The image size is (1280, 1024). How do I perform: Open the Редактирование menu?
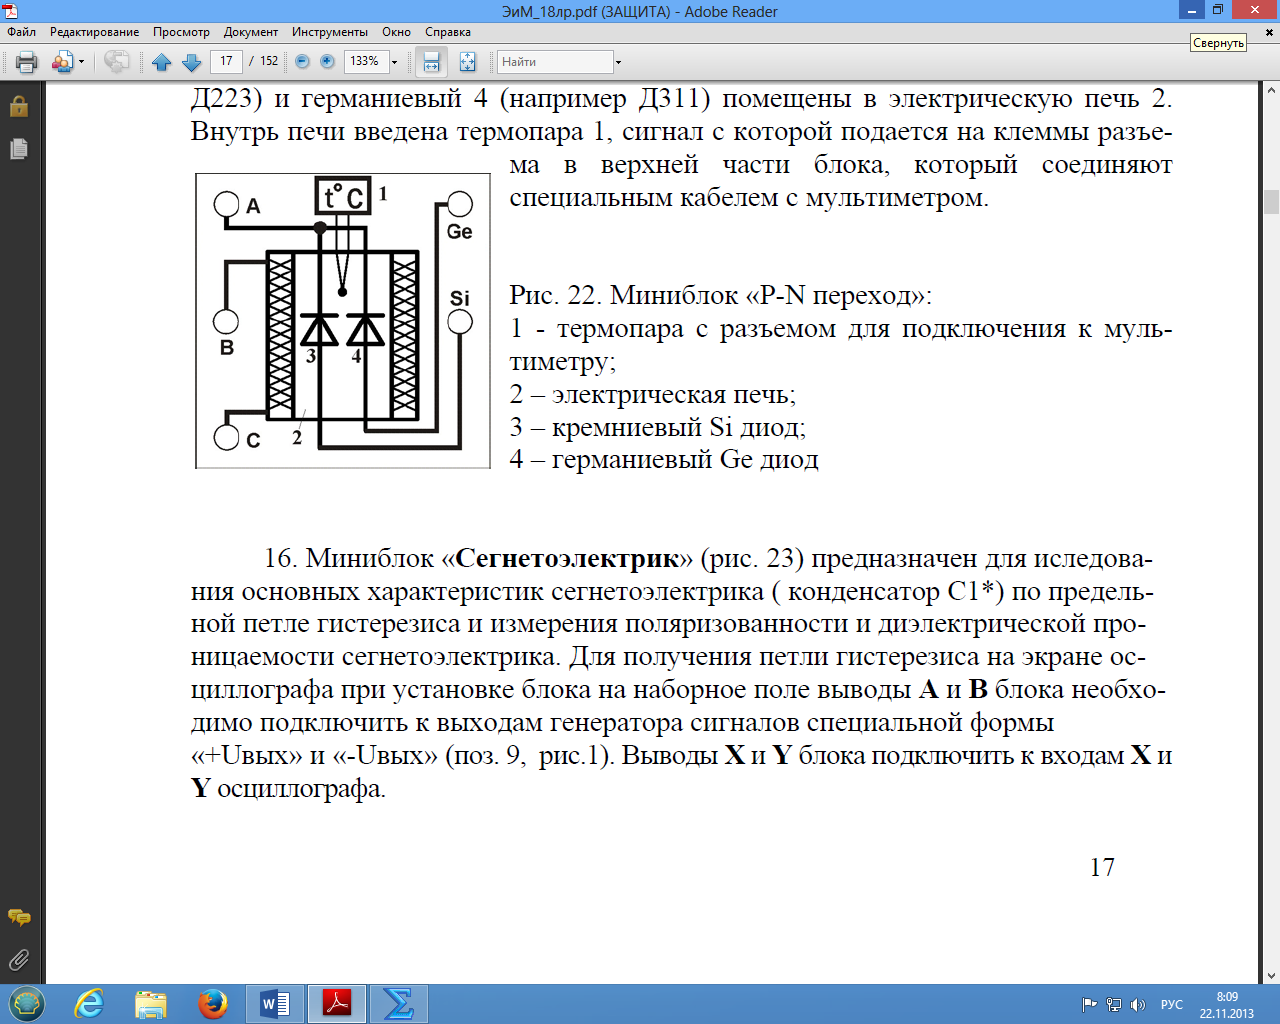95,32
